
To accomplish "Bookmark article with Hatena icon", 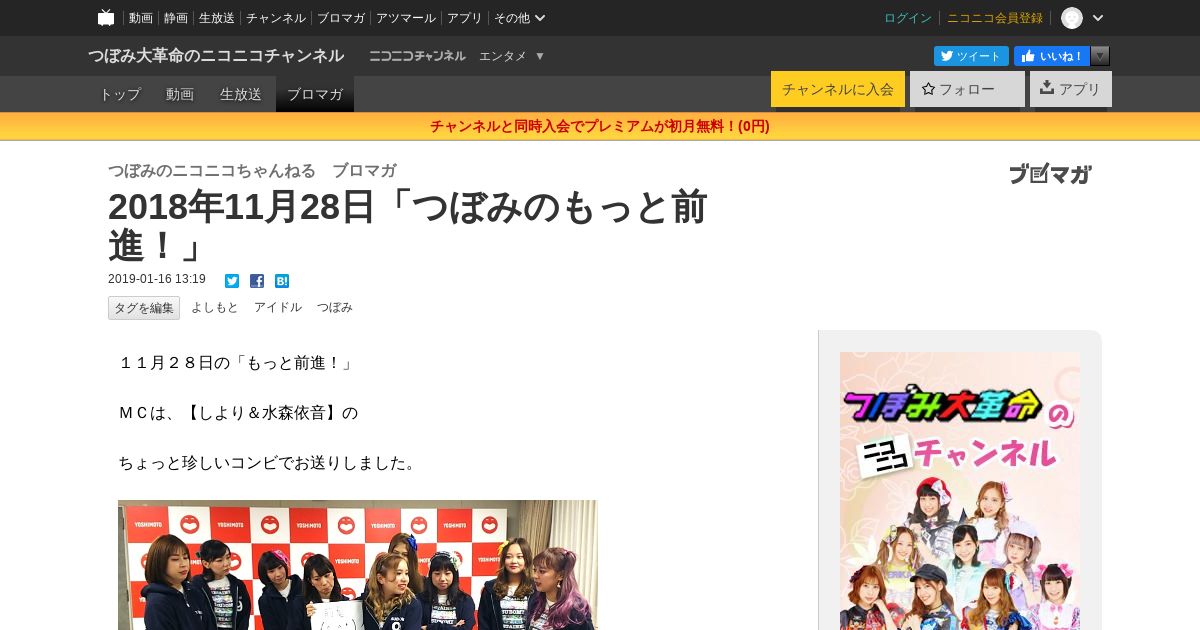I will point(282,281).
